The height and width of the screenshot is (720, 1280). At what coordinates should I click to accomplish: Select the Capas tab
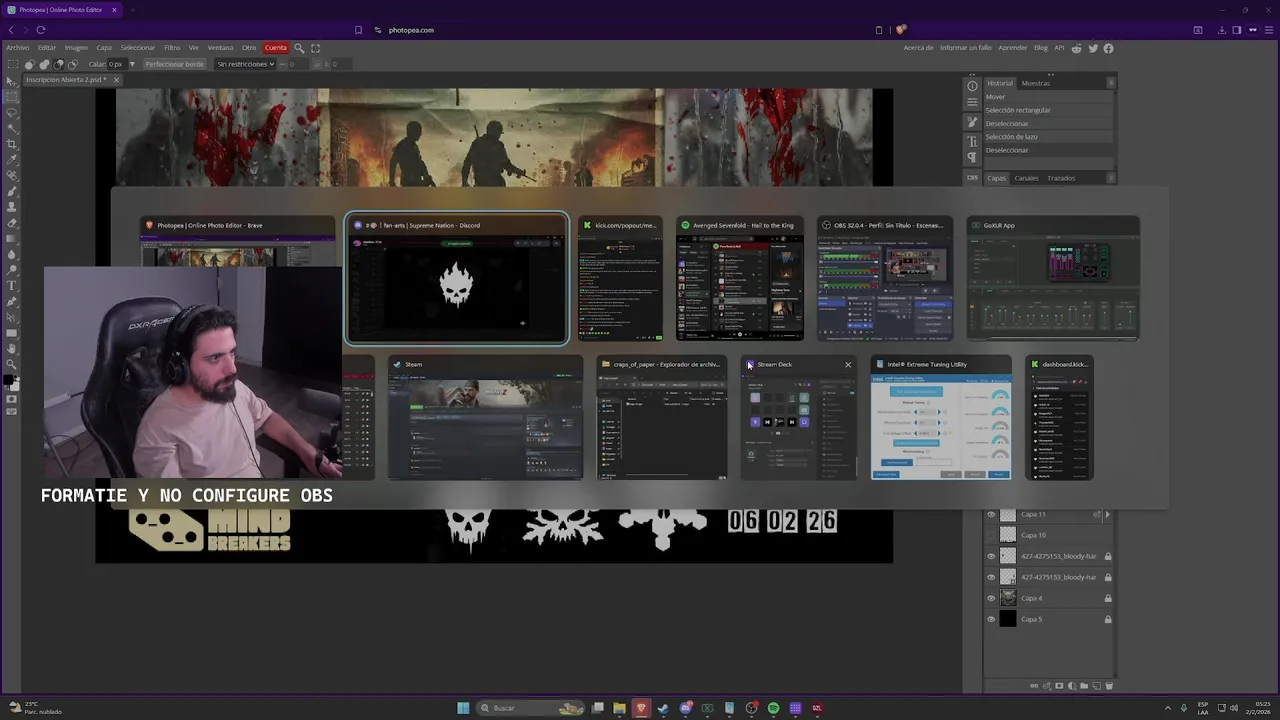click(x=997, y=178)
